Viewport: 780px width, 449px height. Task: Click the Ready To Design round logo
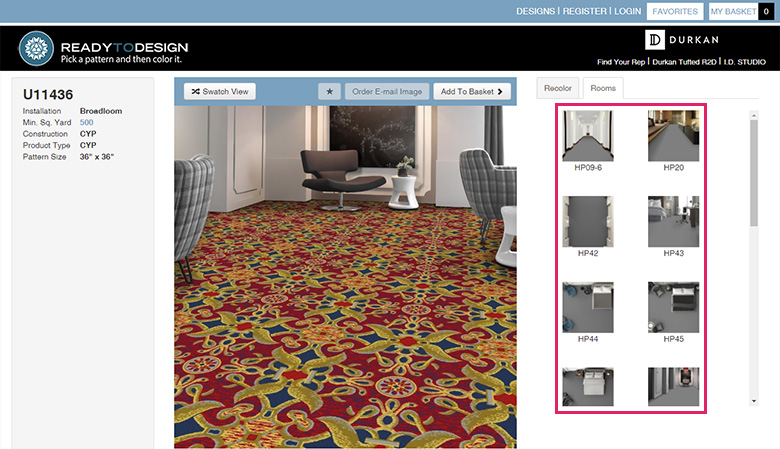pyautogui.click(x=36, y=49)
